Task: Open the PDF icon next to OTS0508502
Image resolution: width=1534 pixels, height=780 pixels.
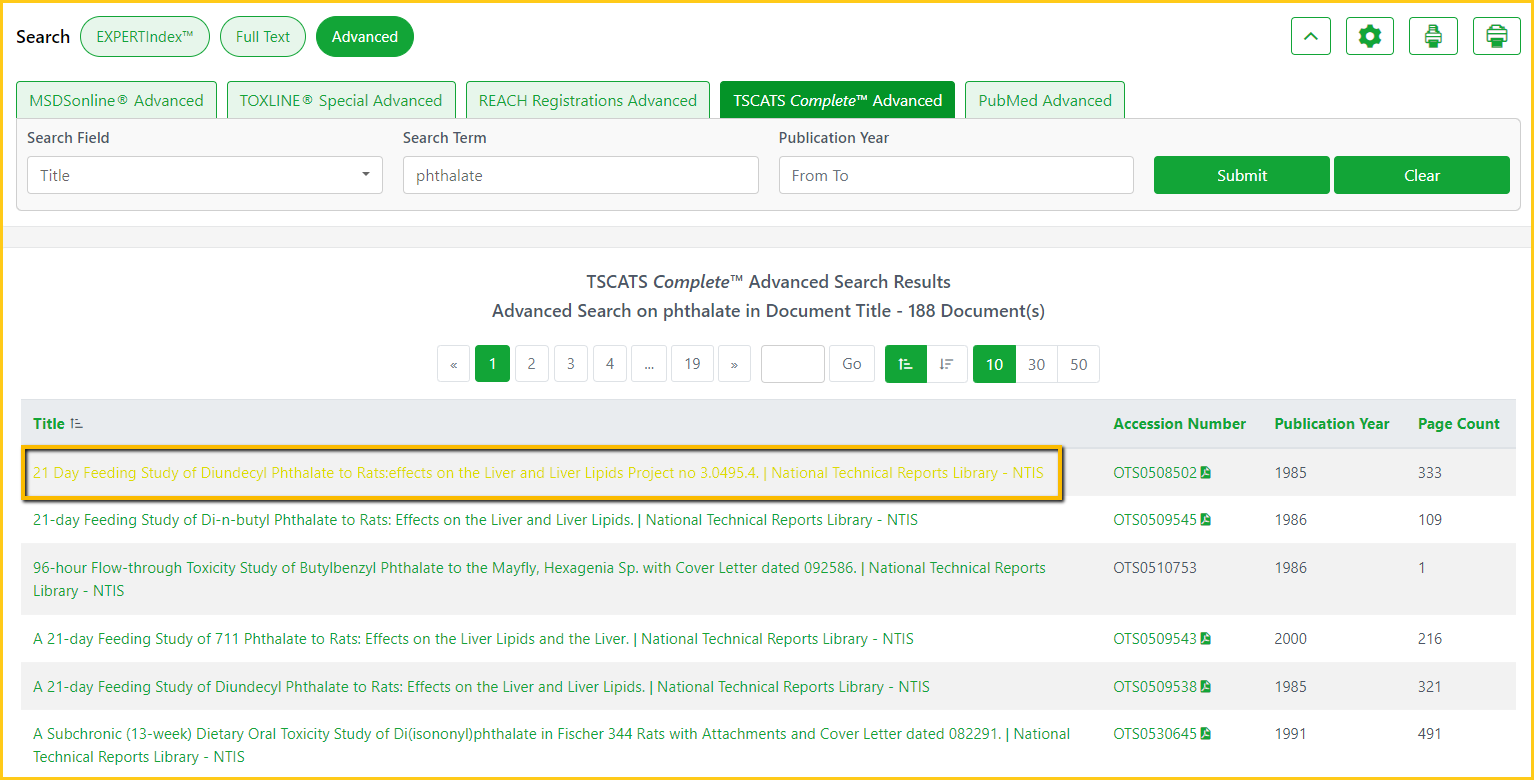Action: [x=1206, y=473]
